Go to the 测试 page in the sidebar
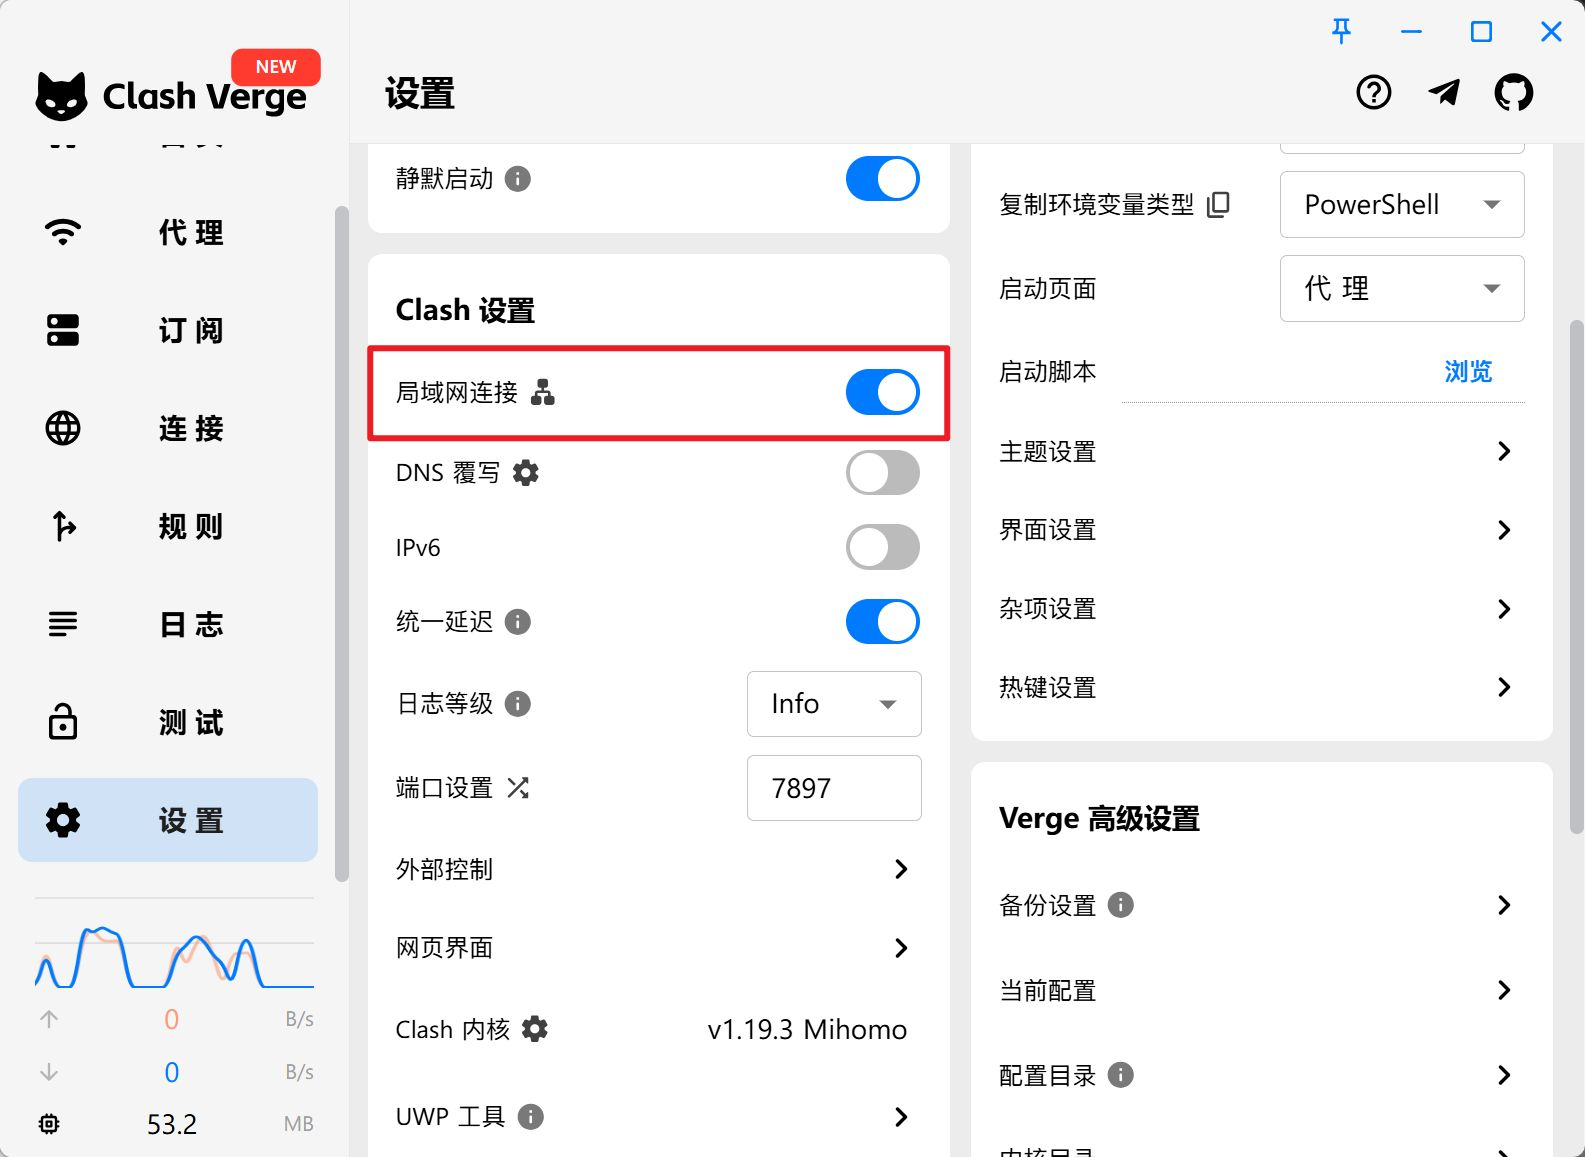Viewport: 1585px width, 1157px height. tap(168, 722)
